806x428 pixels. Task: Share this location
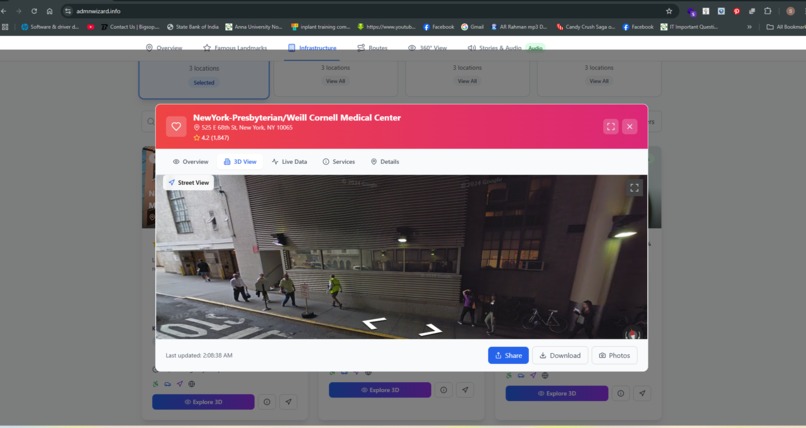[x=508, y=355]
